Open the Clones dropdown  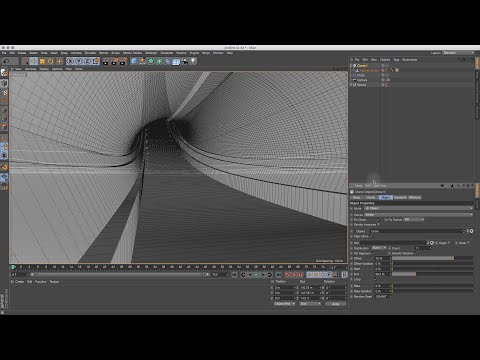click(419, 215)
